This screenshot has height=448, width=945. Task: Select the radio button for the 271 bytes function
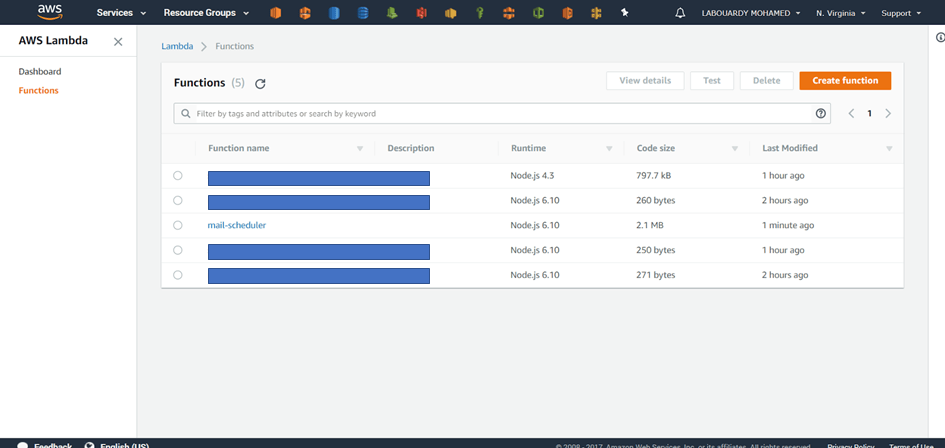pos(177,274)
